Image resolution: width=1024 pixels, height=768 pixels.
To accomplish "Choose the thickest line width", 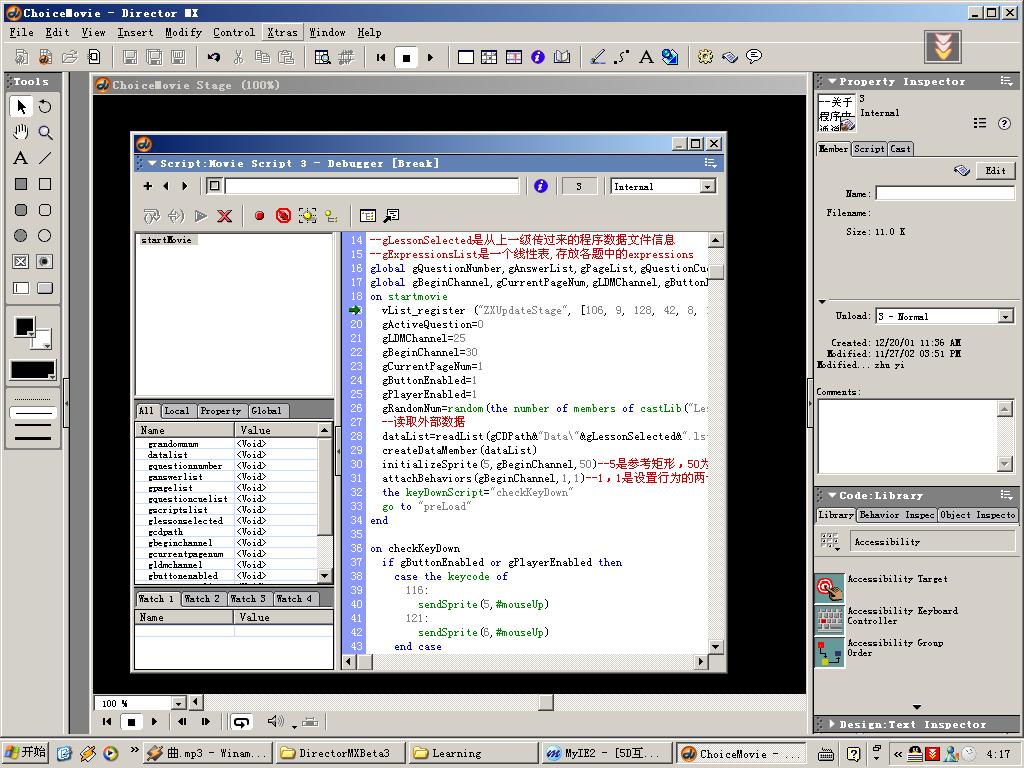I will coord(32,438).
